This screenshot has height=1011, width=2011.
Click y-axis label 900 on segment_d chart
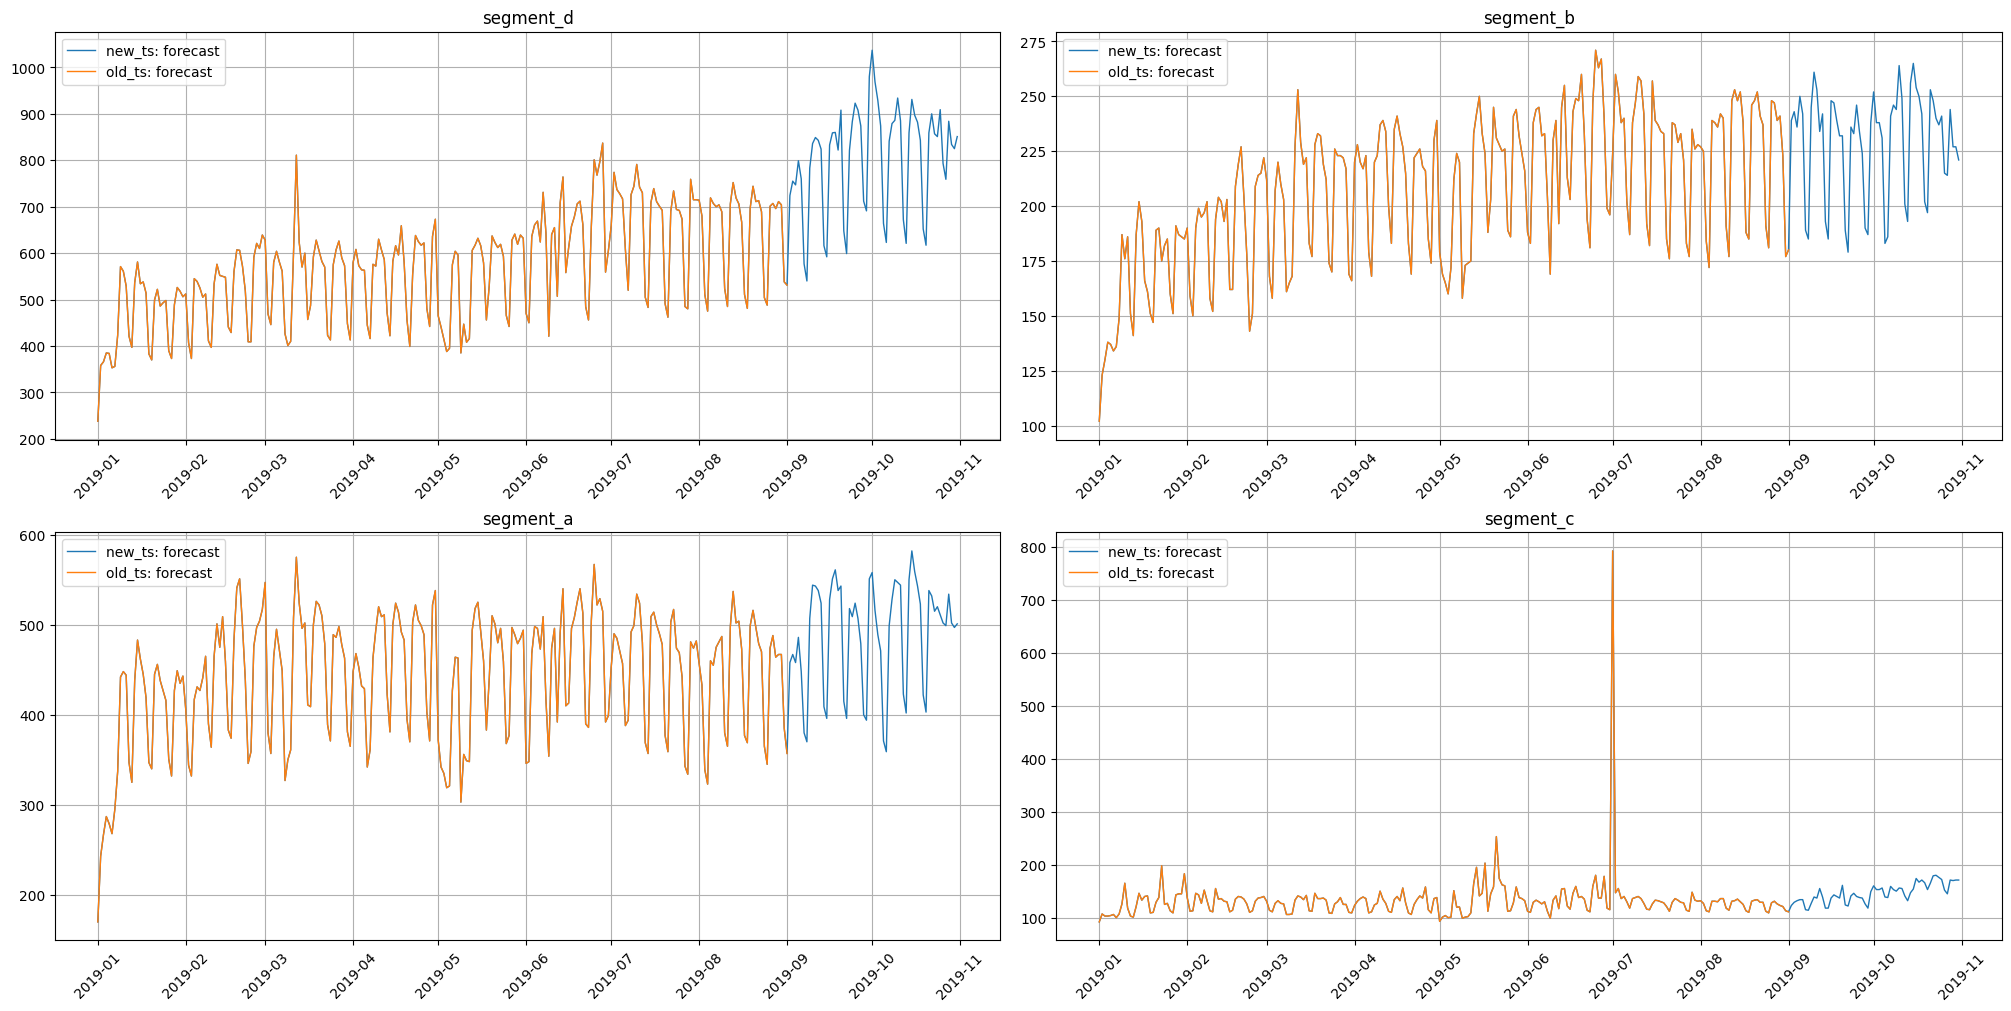click(x=34, y=115)
